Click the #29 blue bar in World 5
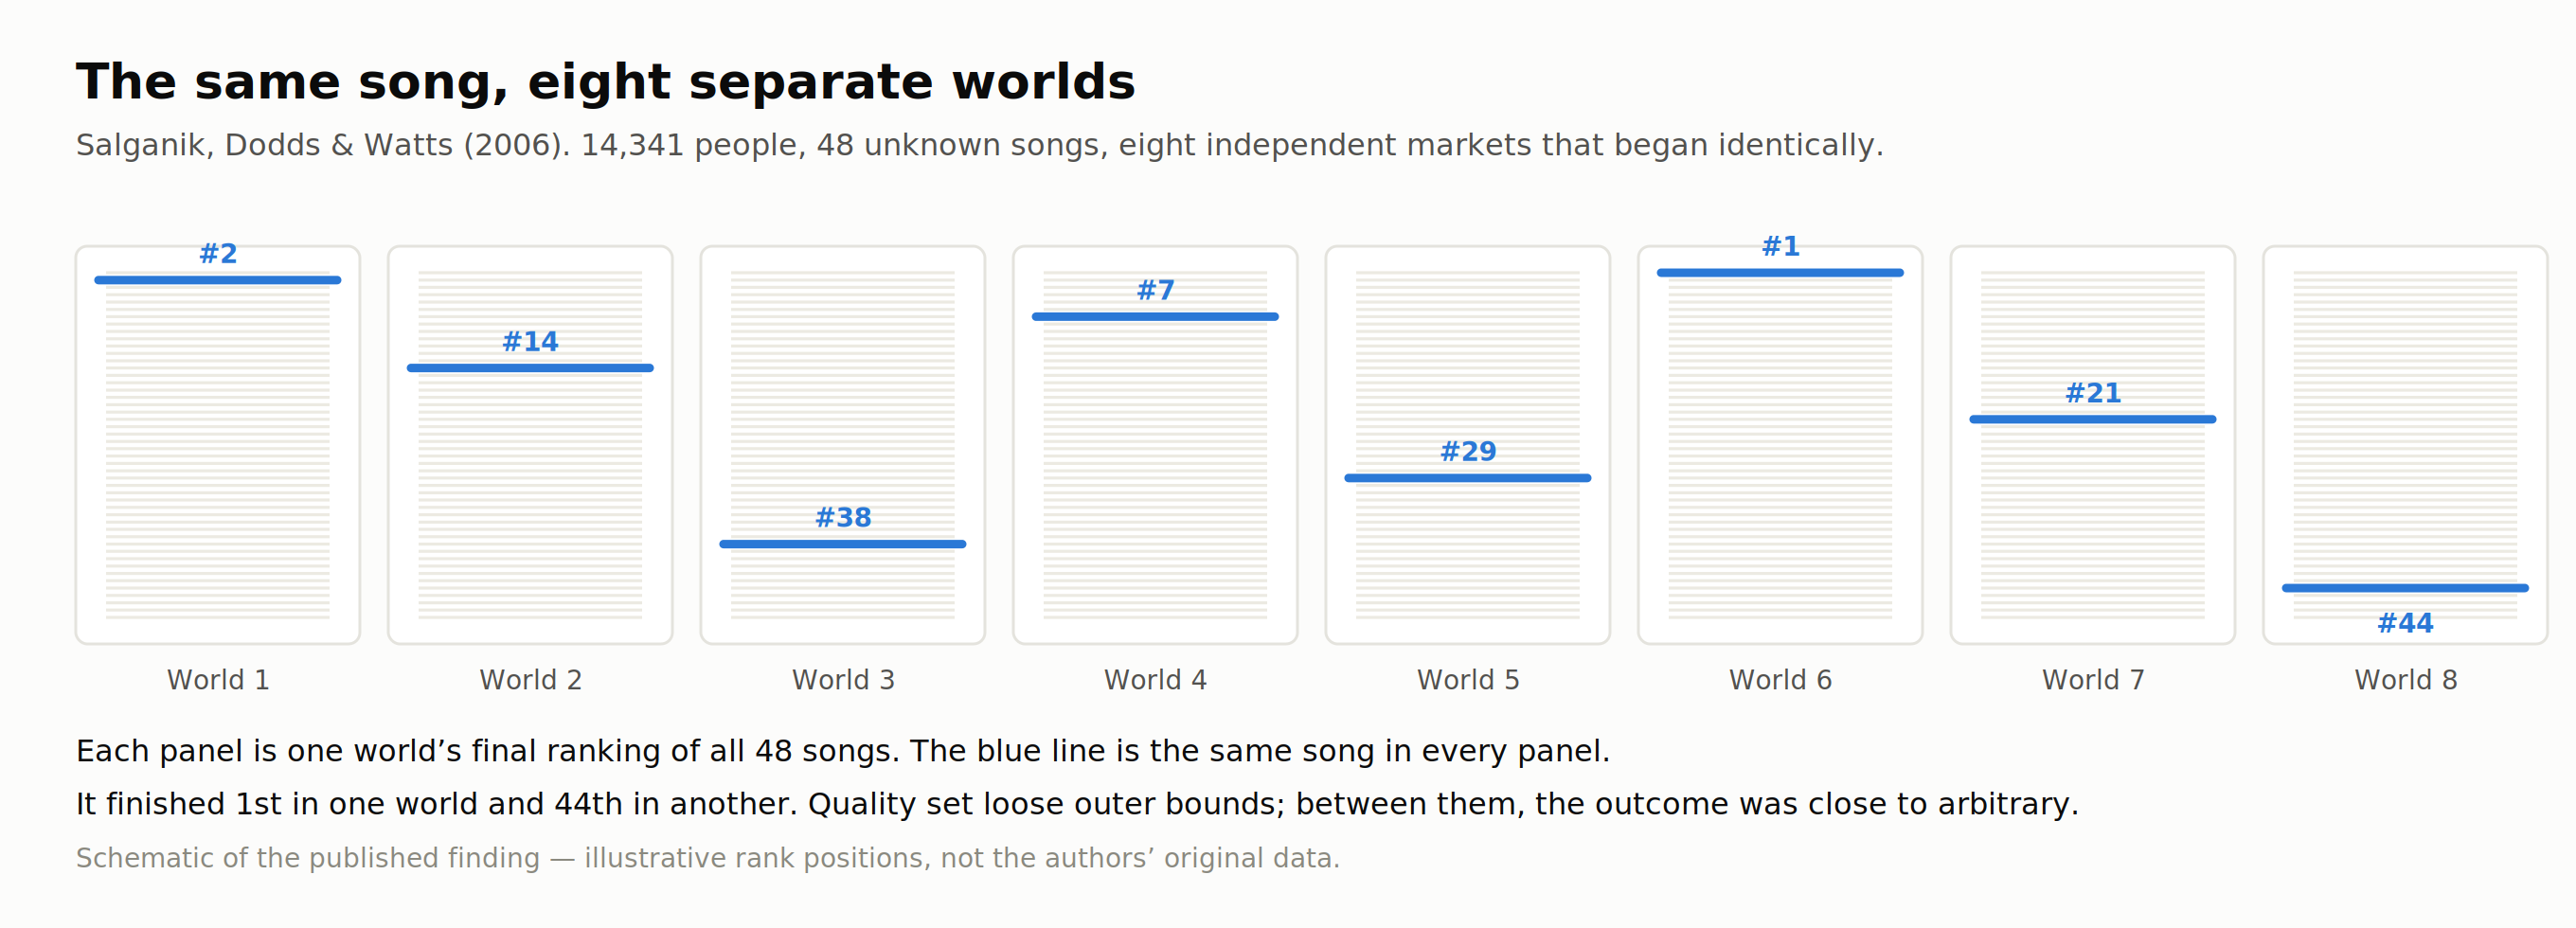The height and width of the screenshot is (928, 2576). (1468, 478)
